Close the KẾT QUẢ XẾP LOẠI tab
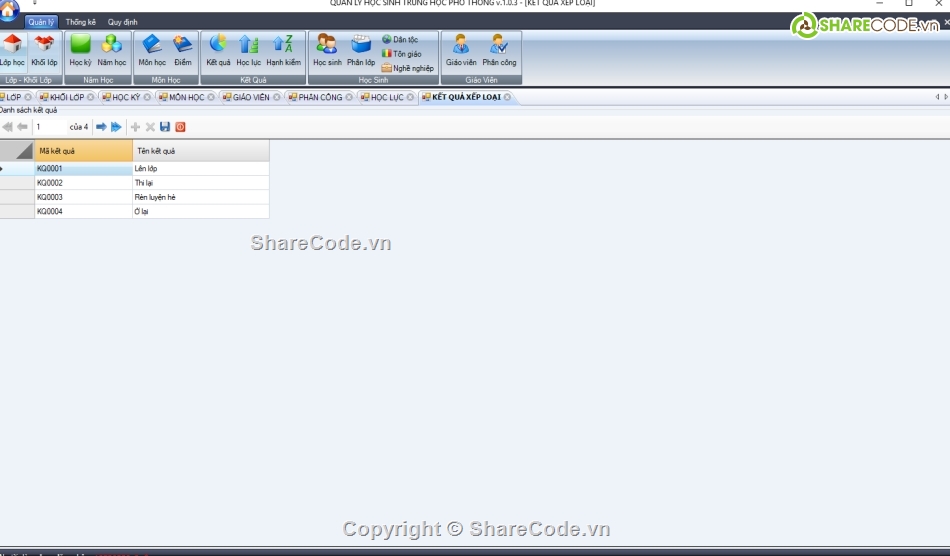 [507, 97]
